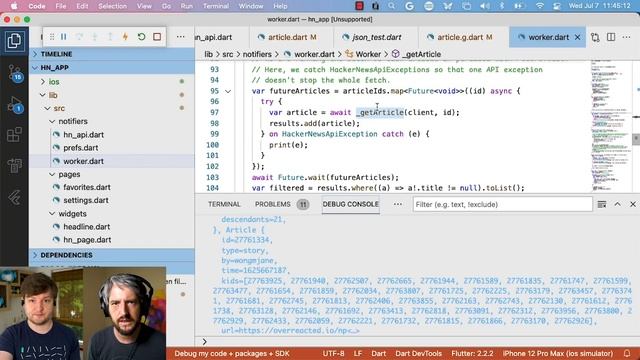The image size is (640, 360).
Task: Open the Selection menu
Action: pyautogui.click(x=112, y=6)
